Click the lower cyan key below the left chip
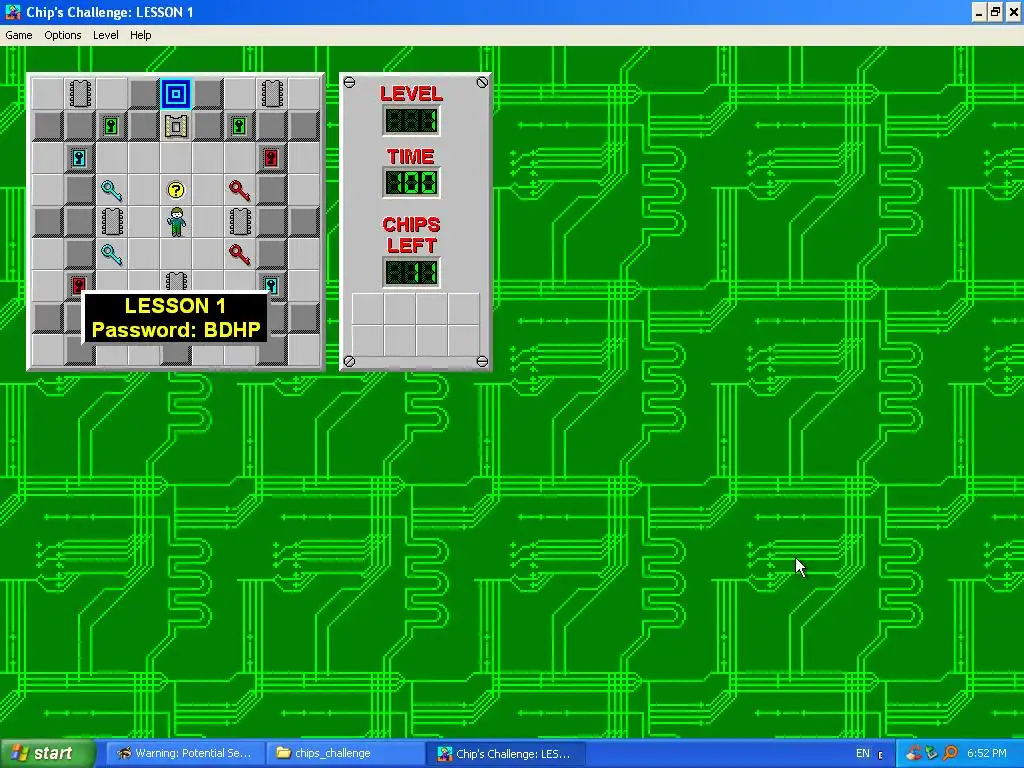 tap(112, 254)
